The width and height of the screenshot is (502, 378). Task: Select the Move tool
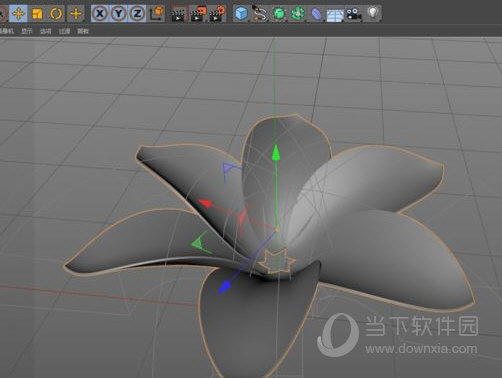pos(18,14)
